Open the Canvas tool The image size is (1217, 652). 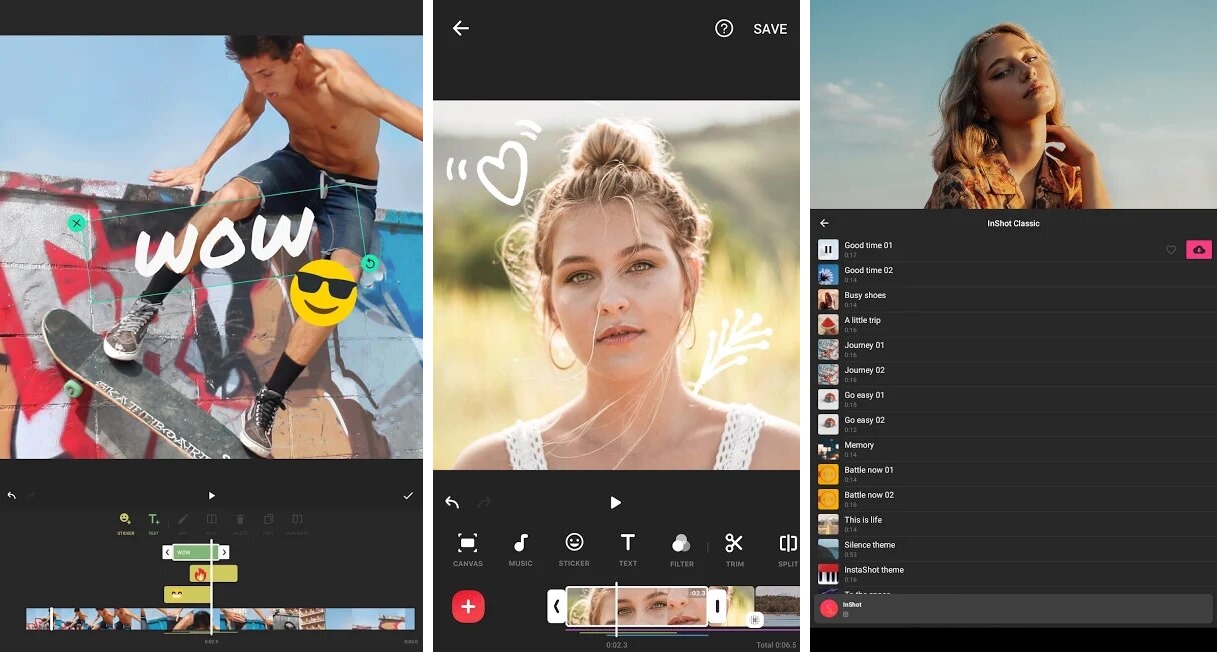(467, 550)
